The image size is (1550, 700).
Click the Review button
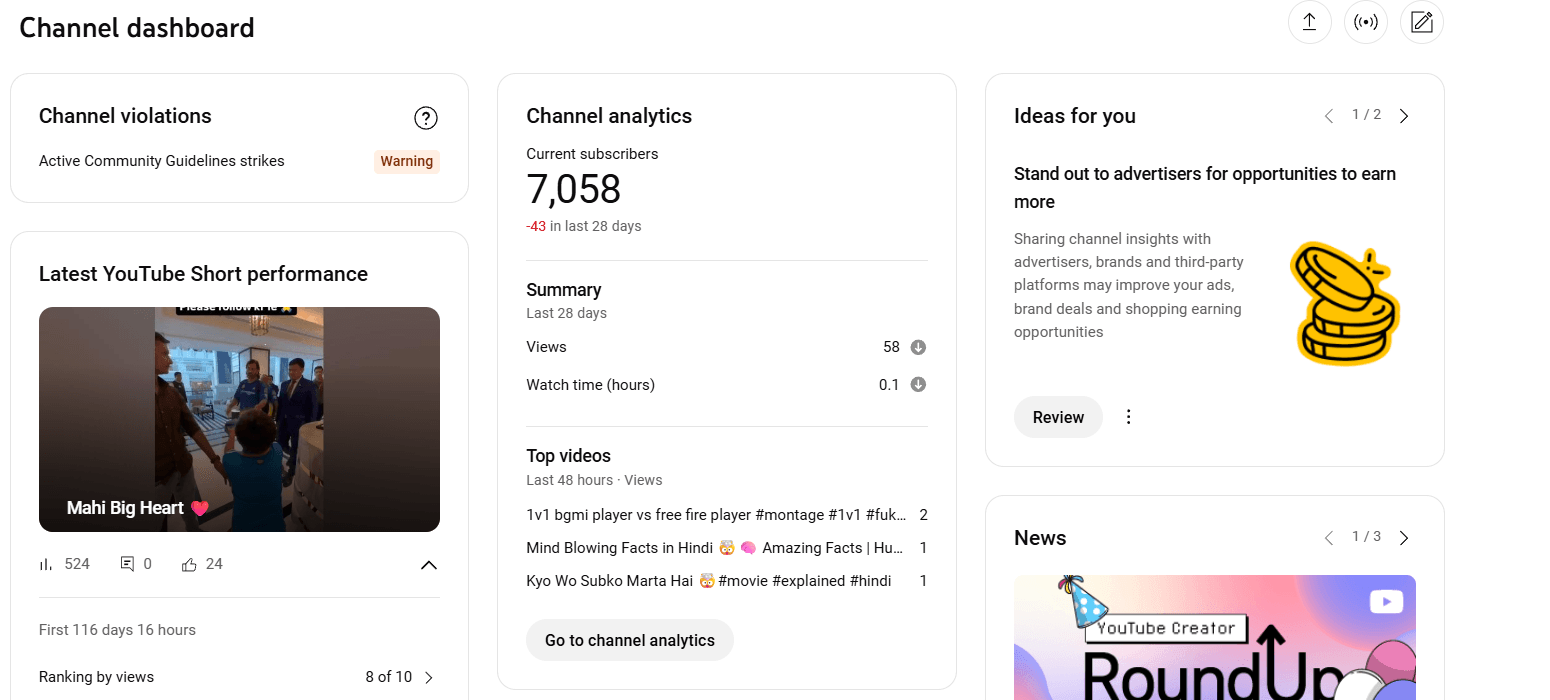[1058, 417]
